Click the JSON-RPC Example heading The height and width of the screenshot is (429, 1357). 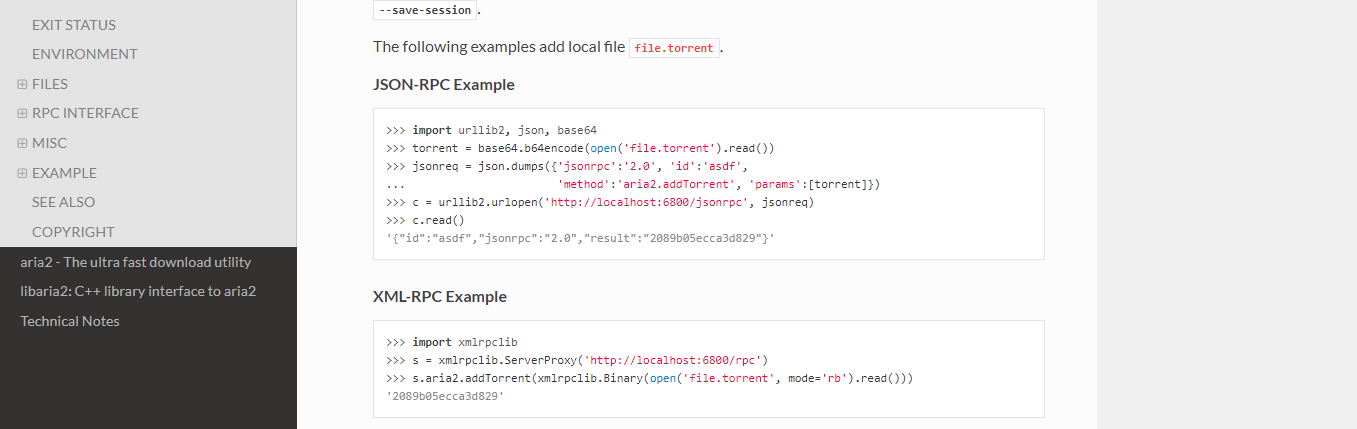click(444, 85)
